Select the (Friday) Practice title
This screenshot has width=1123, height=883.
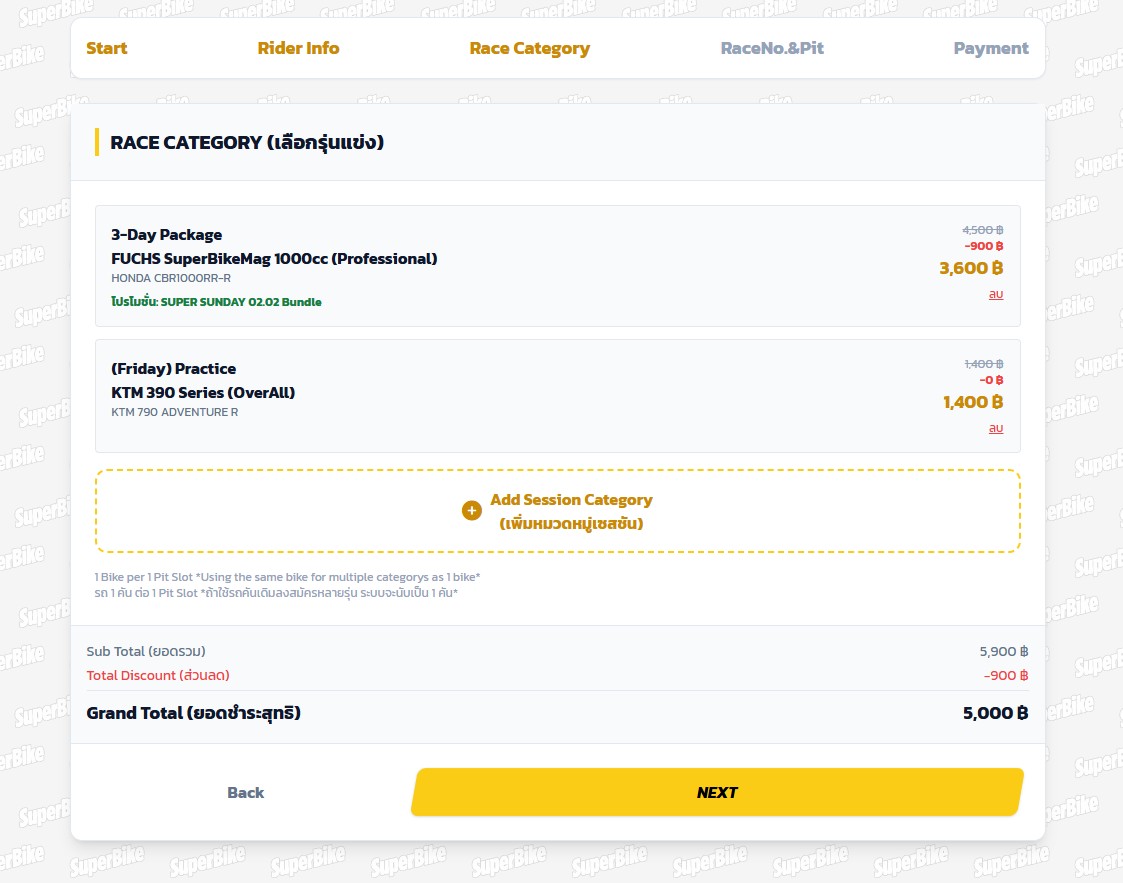173,369
